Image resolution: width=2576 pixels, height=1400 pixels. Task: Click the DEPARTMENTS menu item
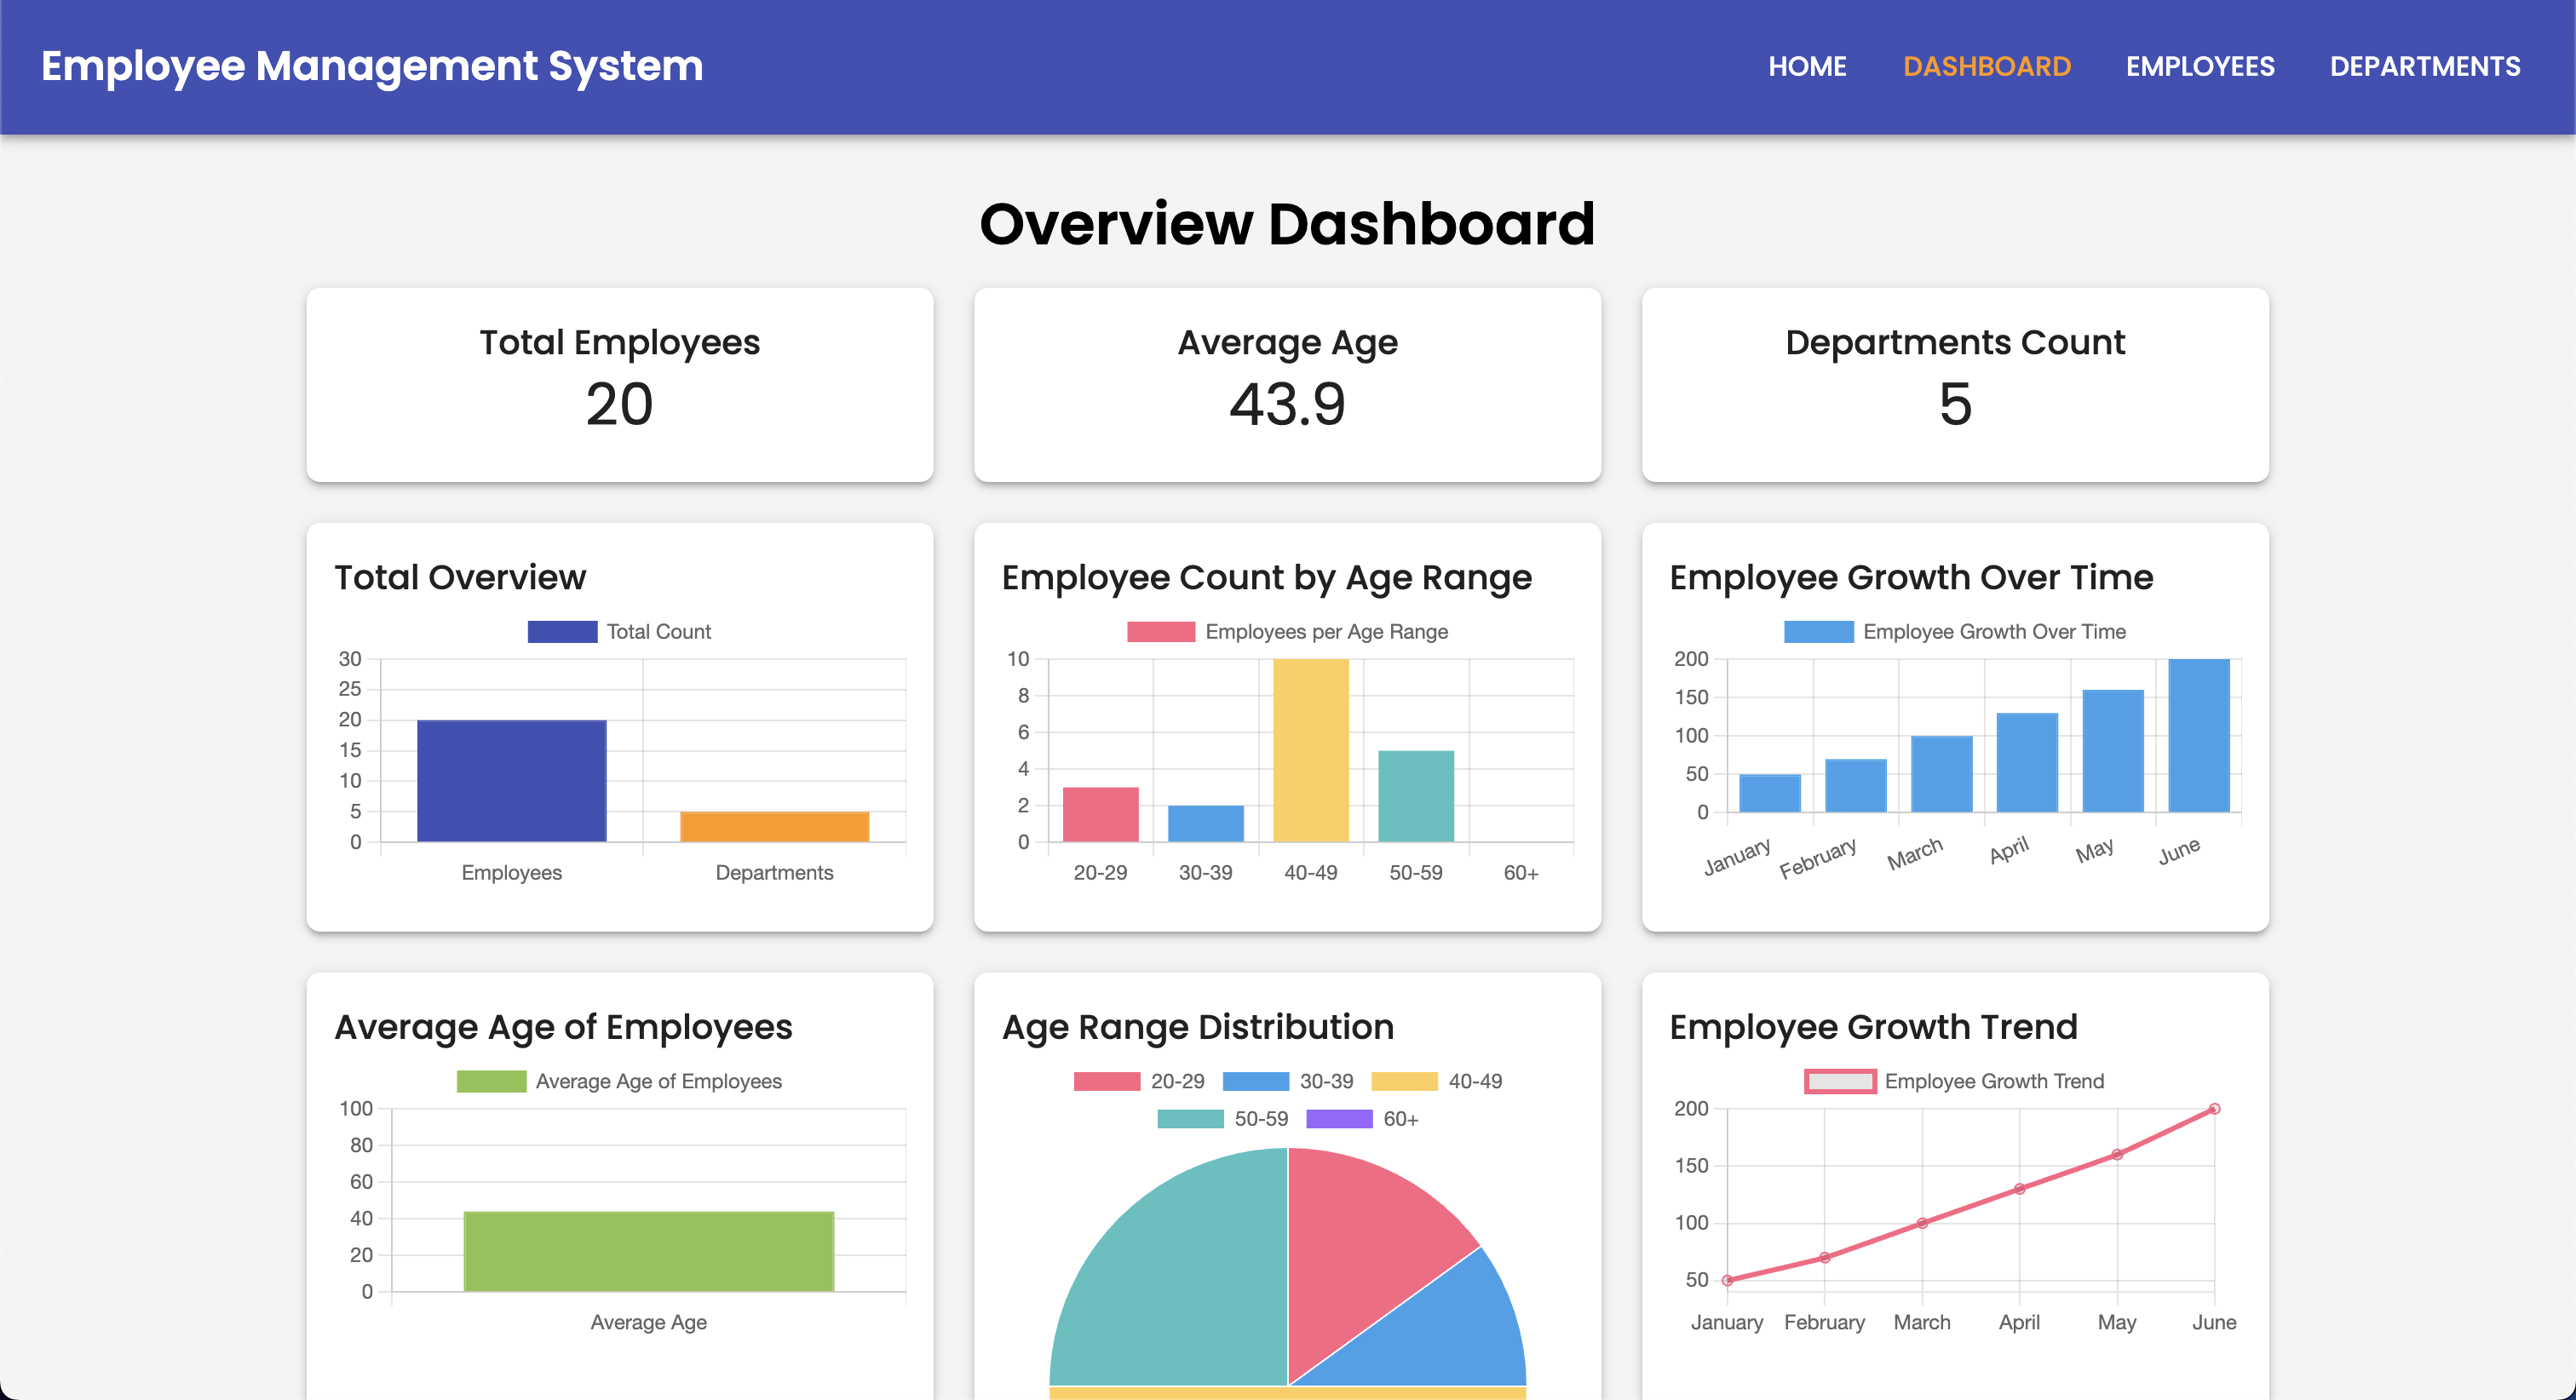click(2423, 66)
